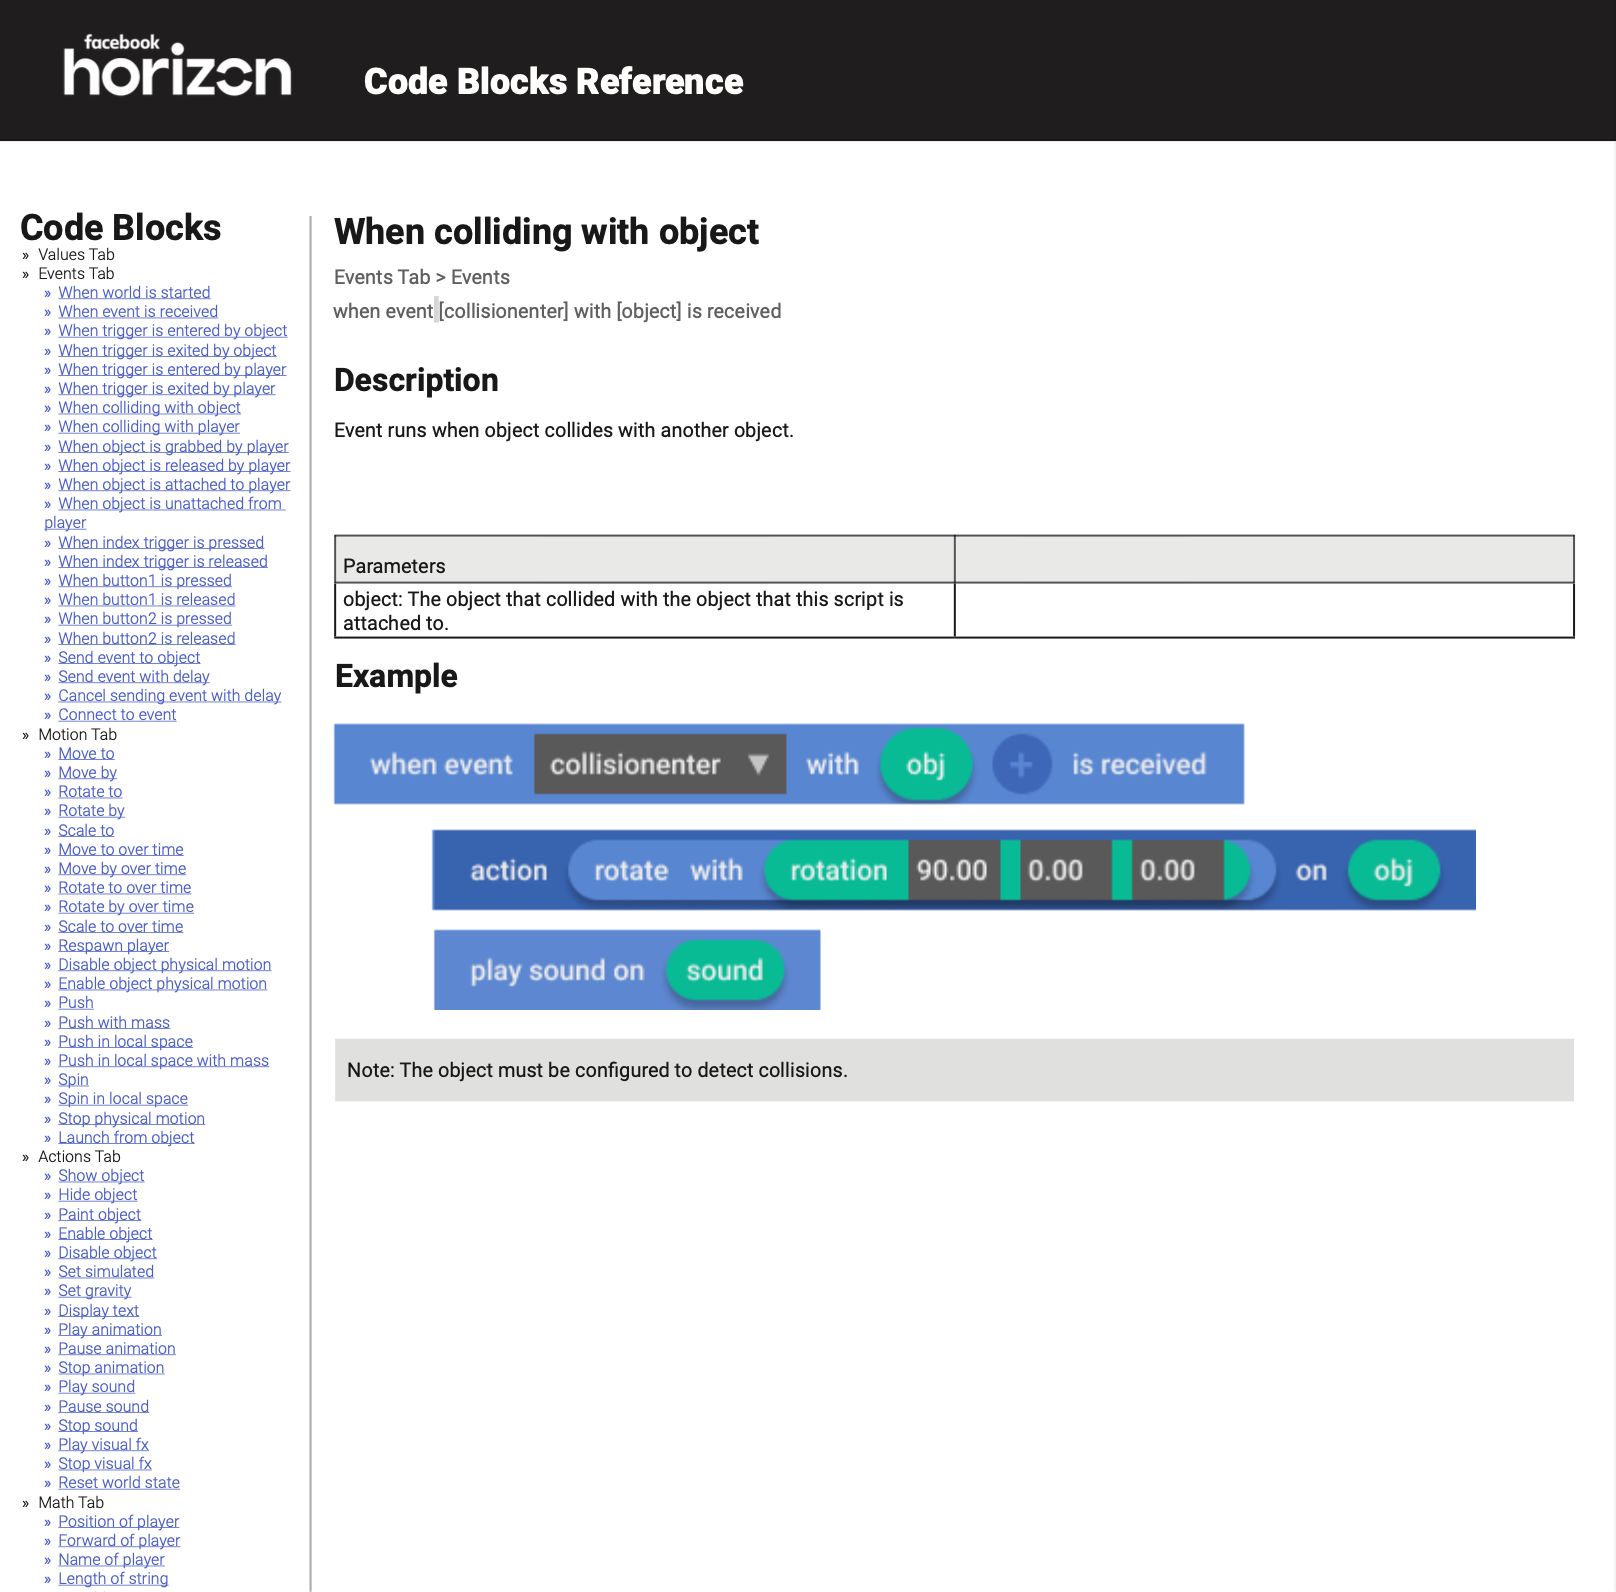Open the 'Move by' link
The image size is (1616, 1592).
[87, 772]
